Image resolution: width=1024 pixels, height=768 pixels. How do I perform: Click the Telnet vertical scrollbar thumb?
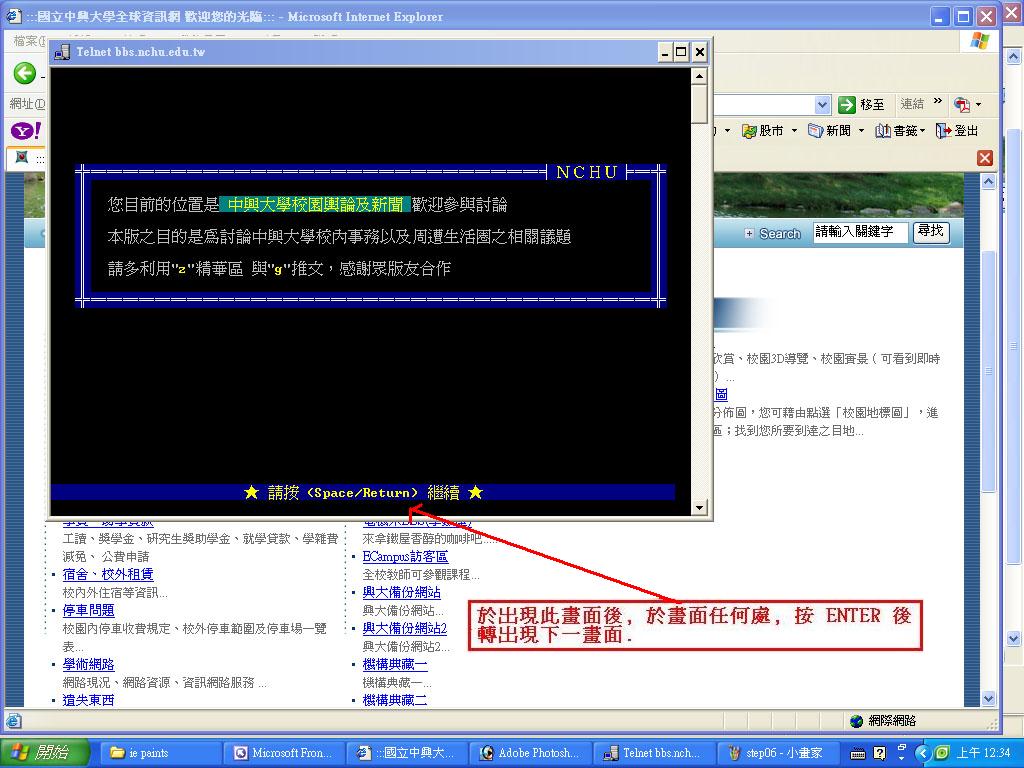click(x=699, y=104)
